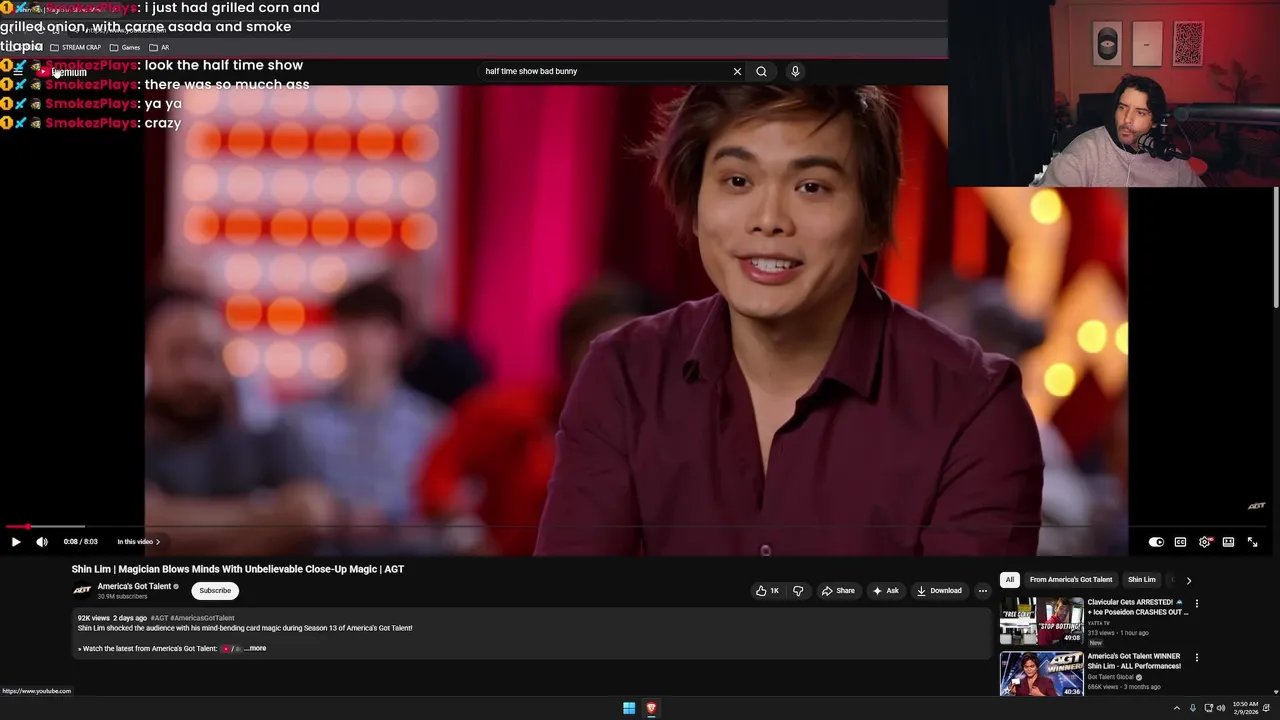
Task: Open more actions (three dots) under the video
Action: 982,591
